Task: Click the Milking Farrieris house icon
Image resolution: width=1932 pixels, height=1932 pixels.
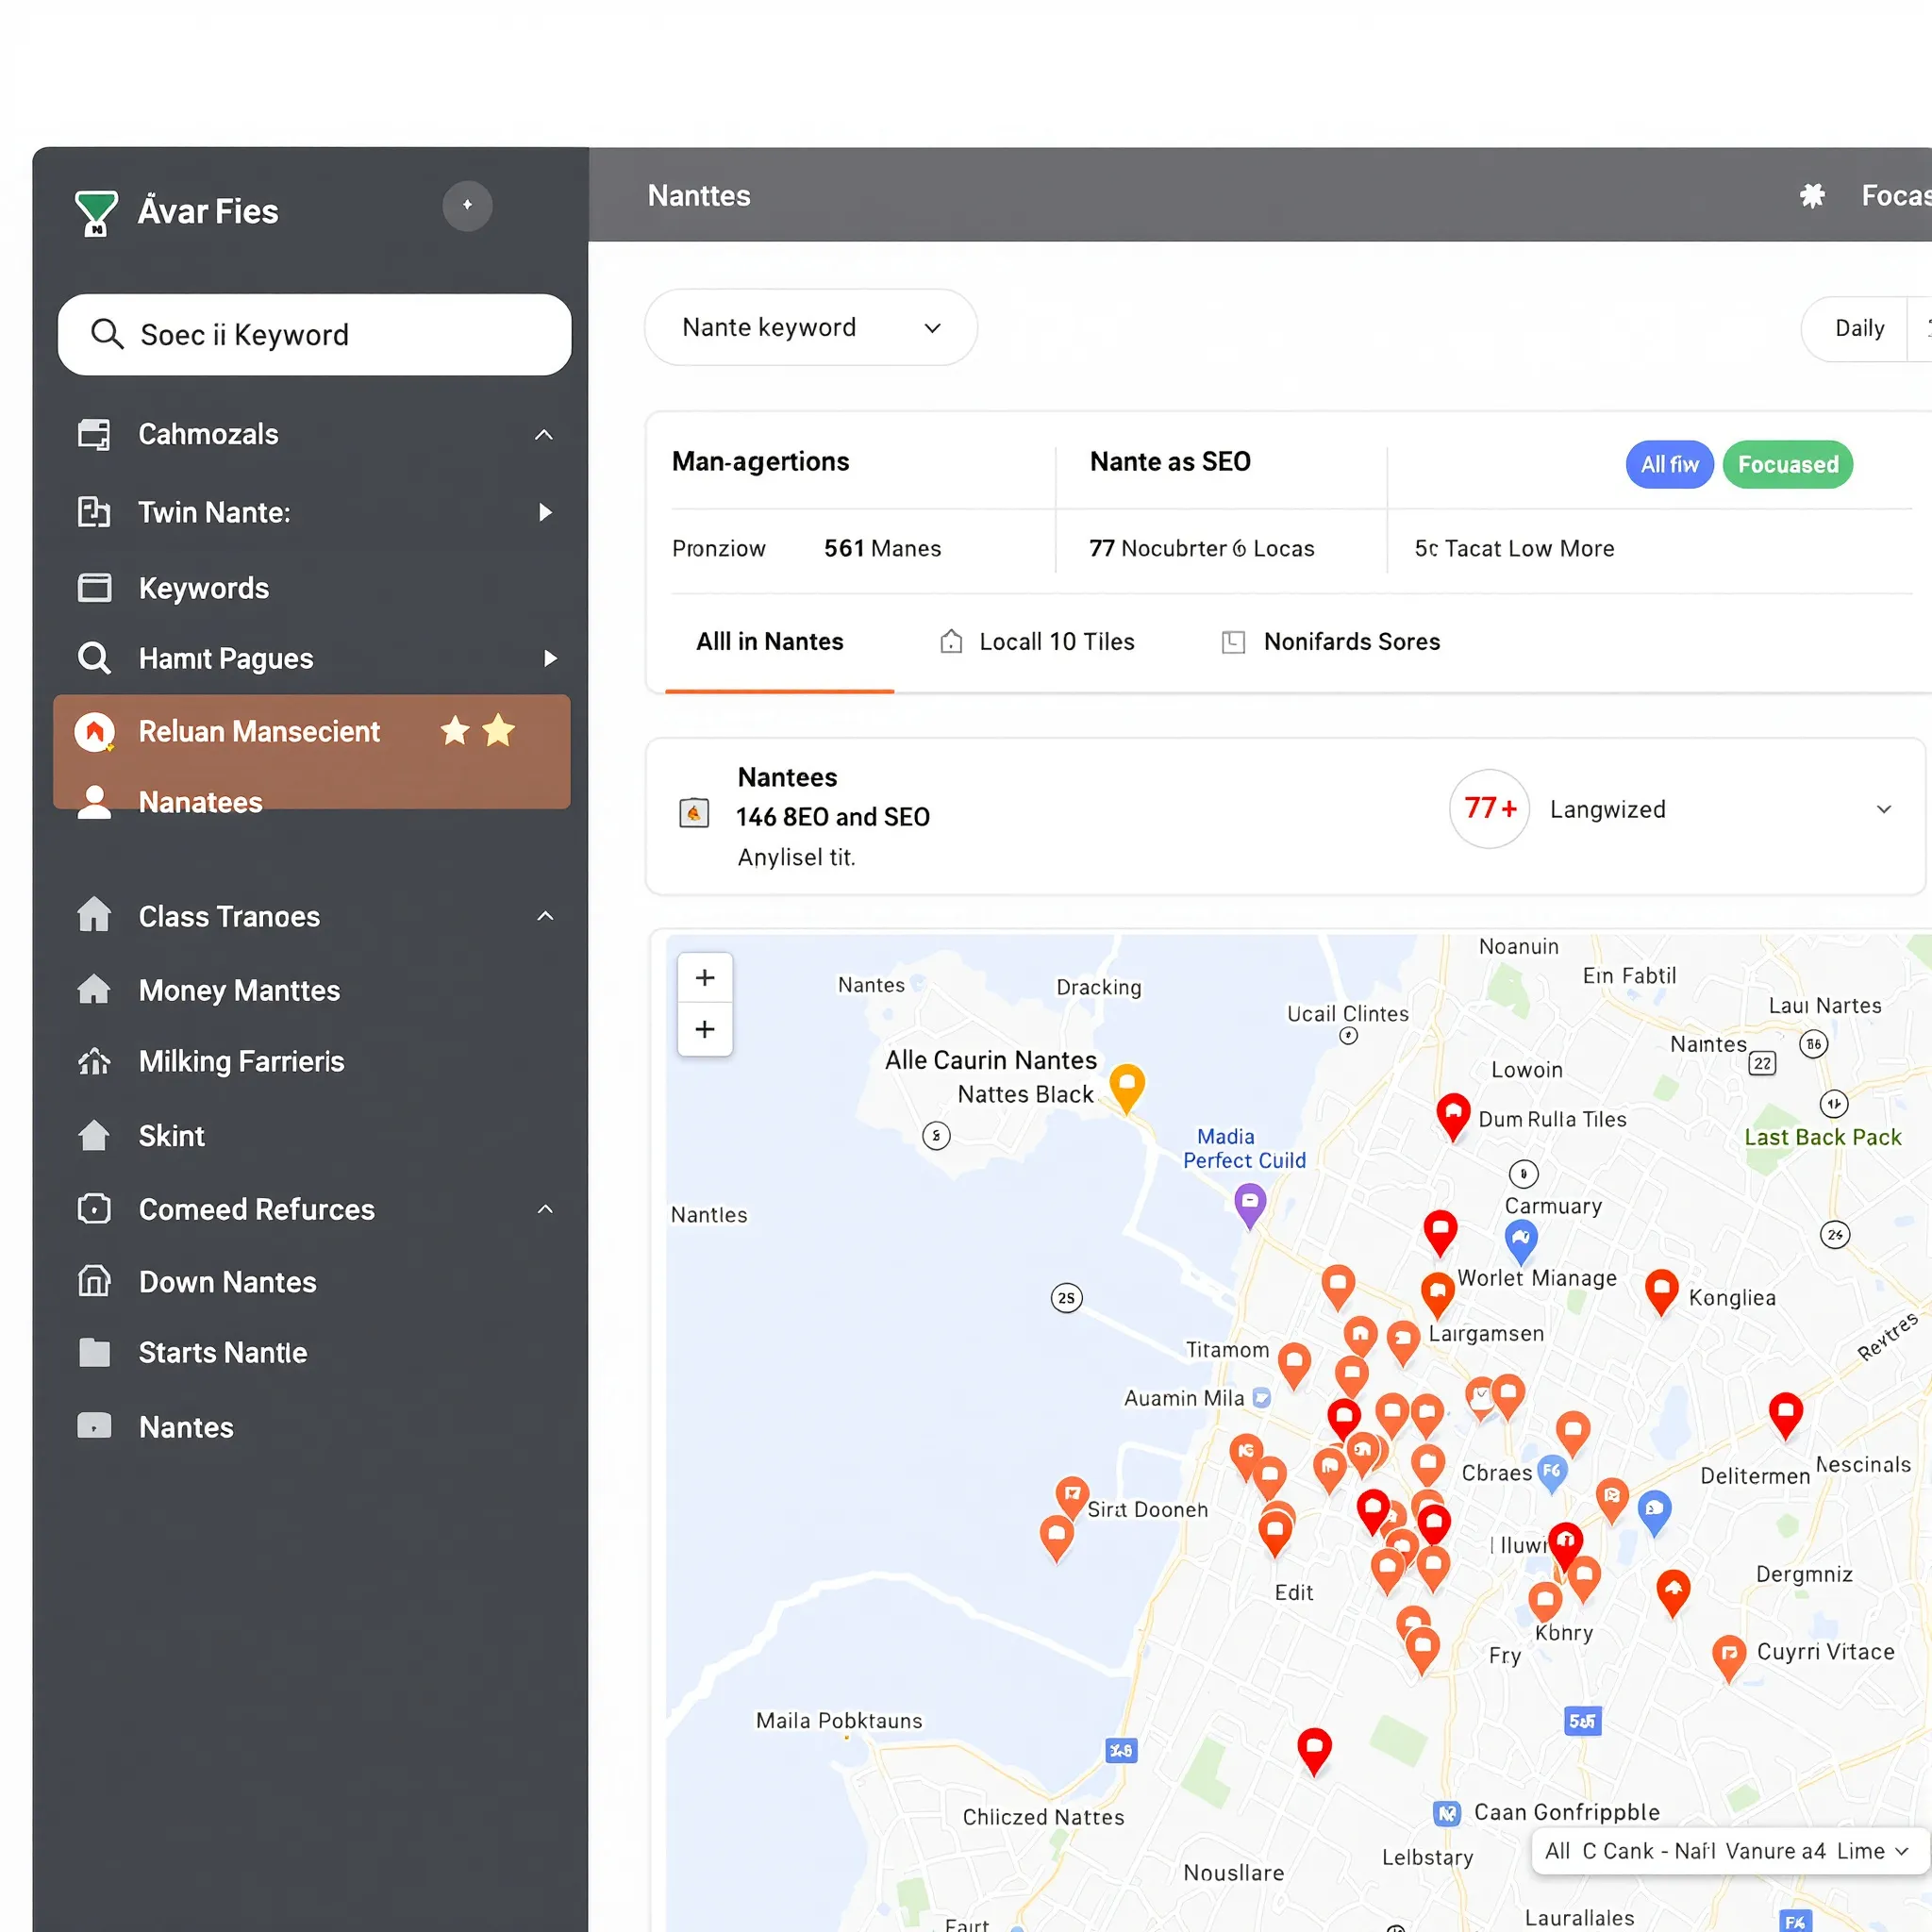Action: [x=95, y=1061]
